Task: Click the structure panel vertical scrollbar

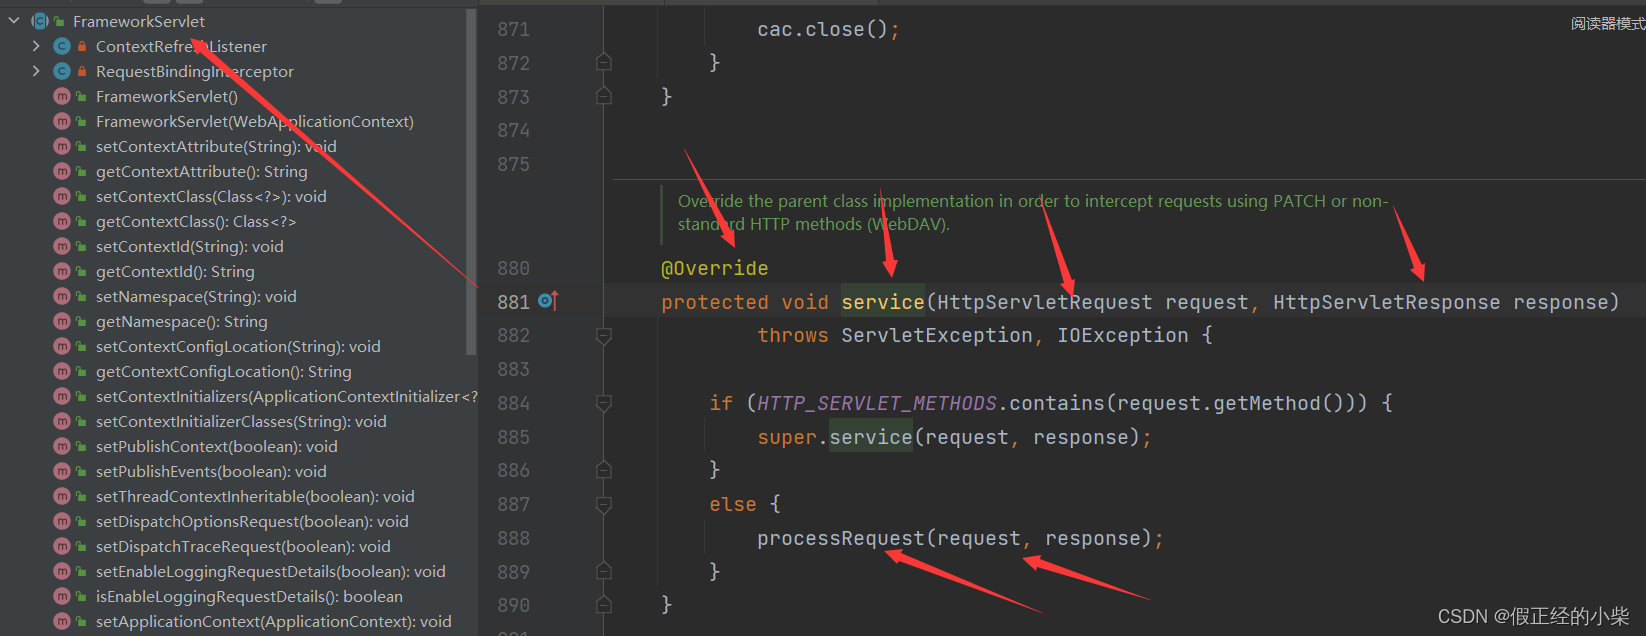Action: 471,180
